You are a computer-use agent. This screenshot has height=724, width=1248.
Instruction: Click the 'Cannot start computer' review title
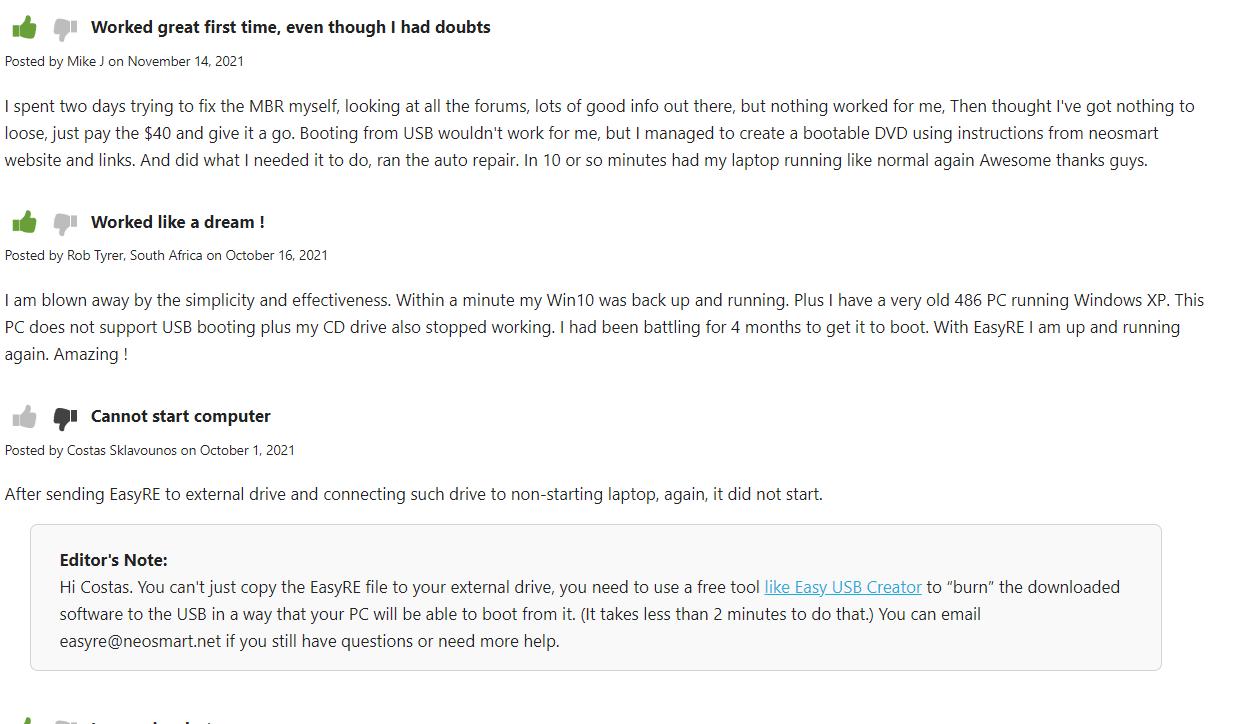tap(180, 416)
